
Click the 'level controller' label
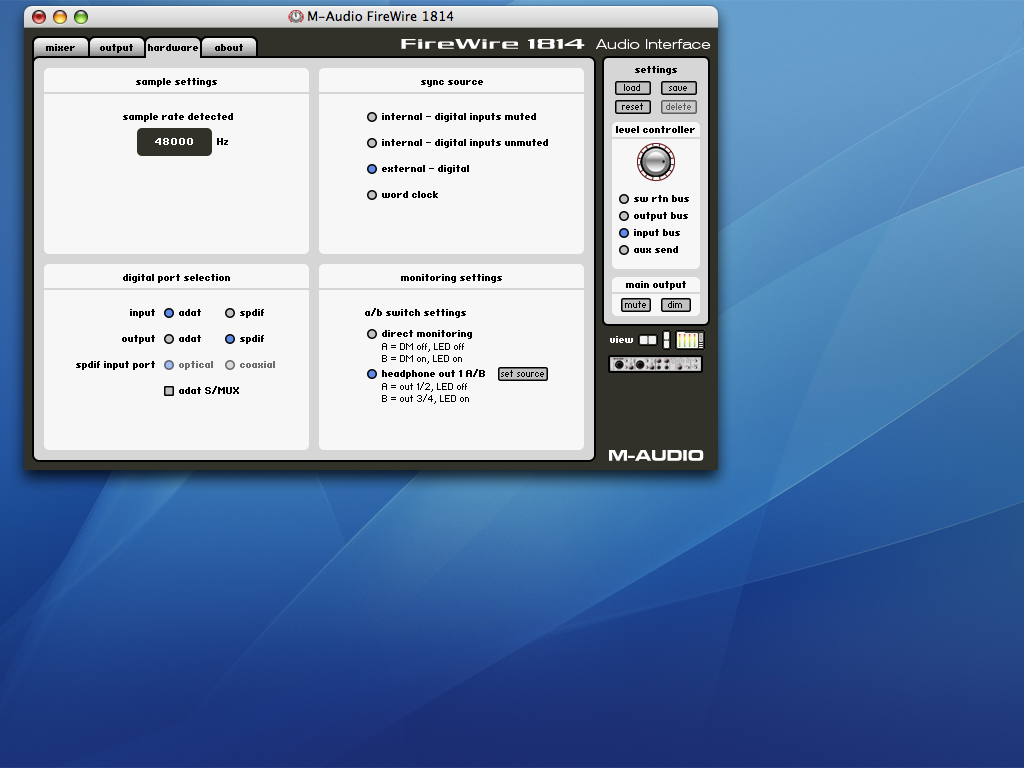coord(655,130)
